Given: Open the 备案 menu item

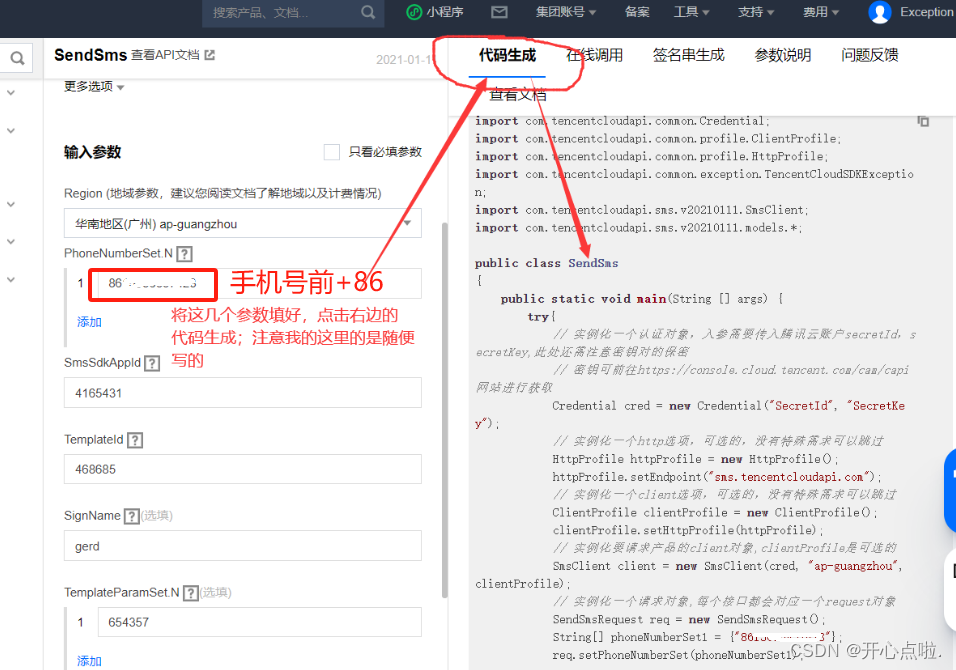Looking at the screenshot, I should [637, 12].
